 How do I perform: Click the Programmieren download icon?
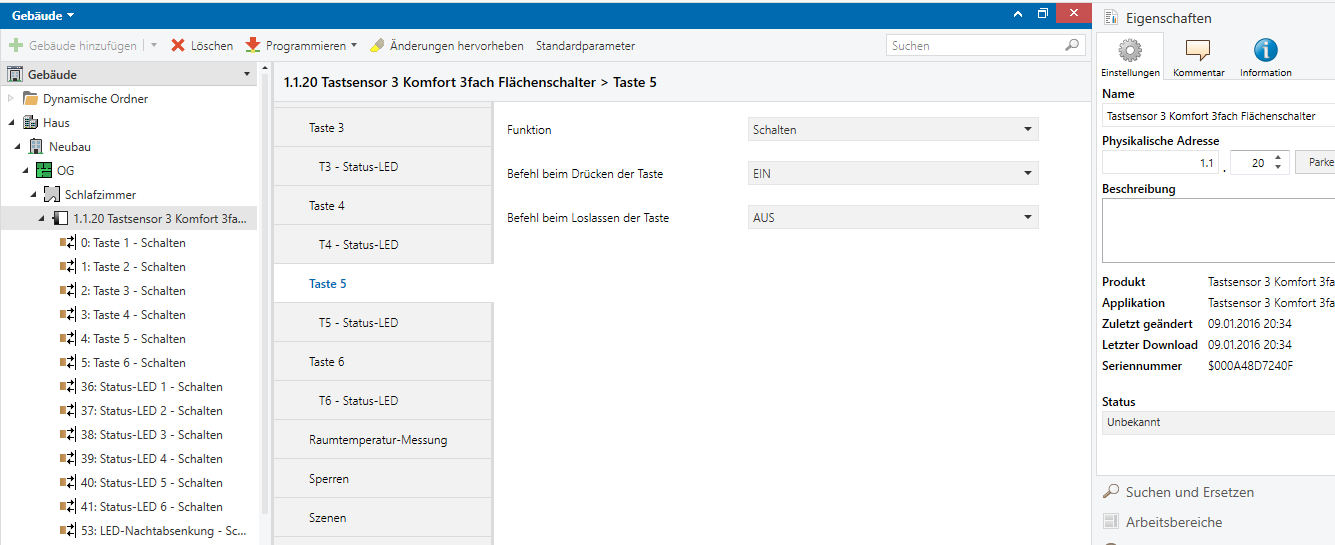point(253,46)
